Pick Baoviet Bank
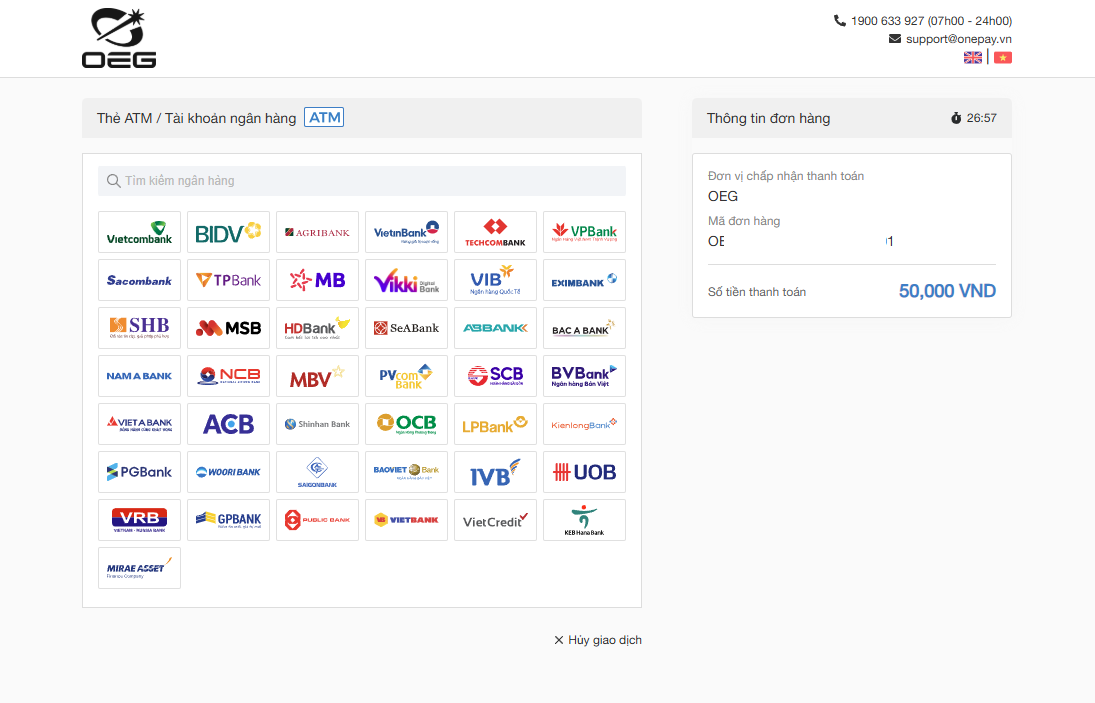 coord(406,472)
